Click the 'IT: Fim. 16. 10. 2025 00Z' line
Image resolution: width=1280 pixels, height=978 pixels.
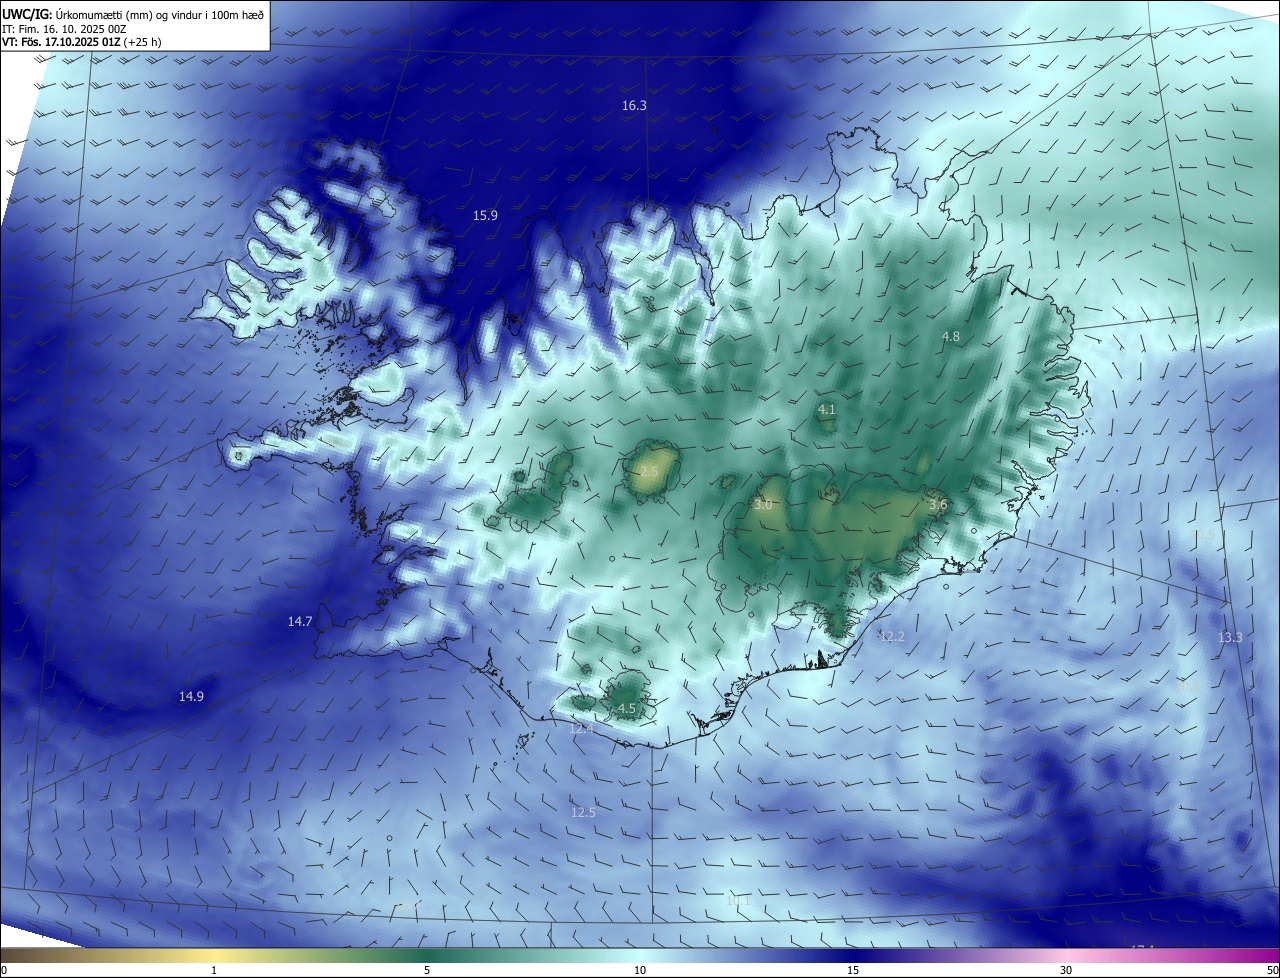64,29
